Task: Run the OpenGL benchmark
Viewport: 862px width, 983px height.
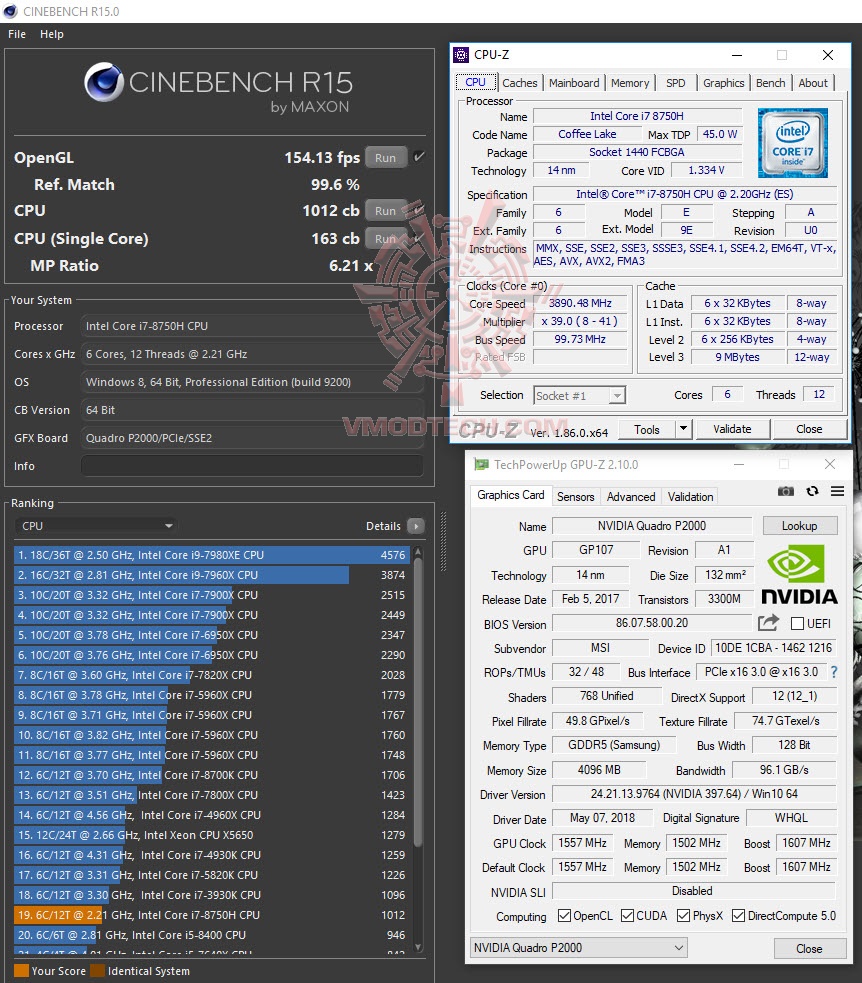Action: [386, 157]
